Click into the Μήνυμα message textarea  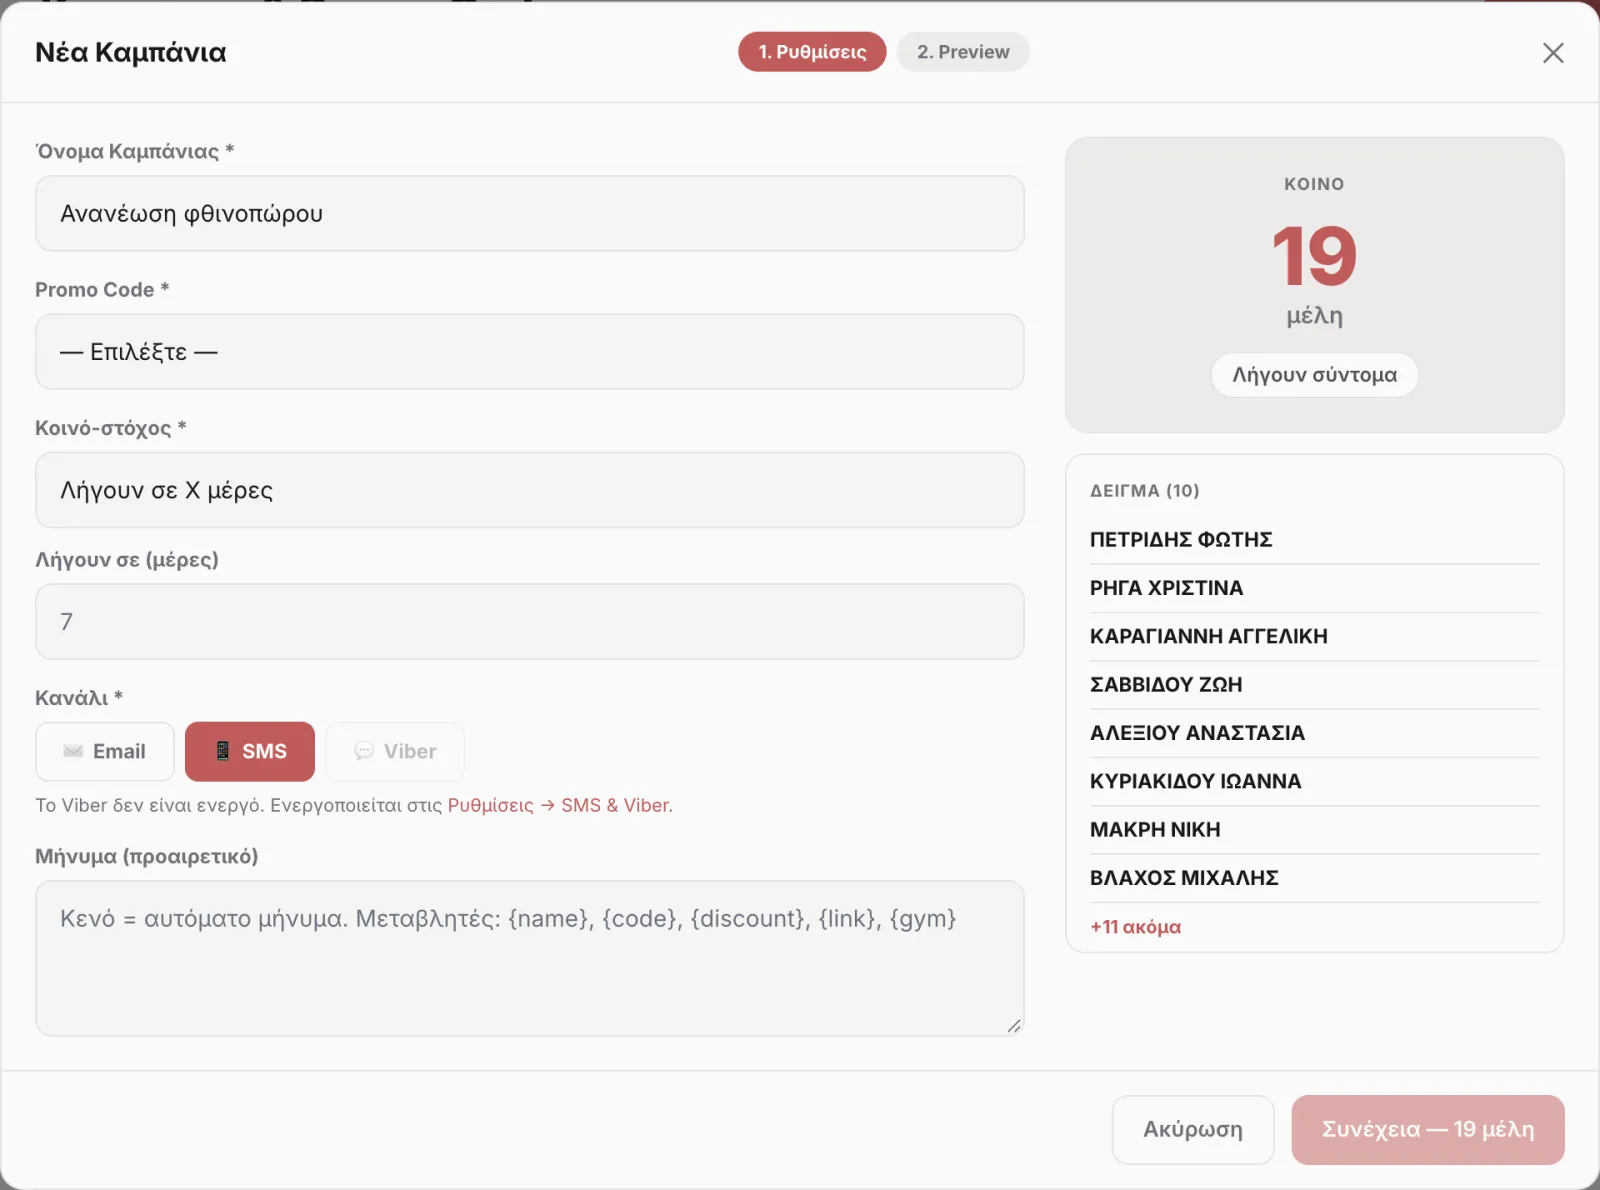529,958
